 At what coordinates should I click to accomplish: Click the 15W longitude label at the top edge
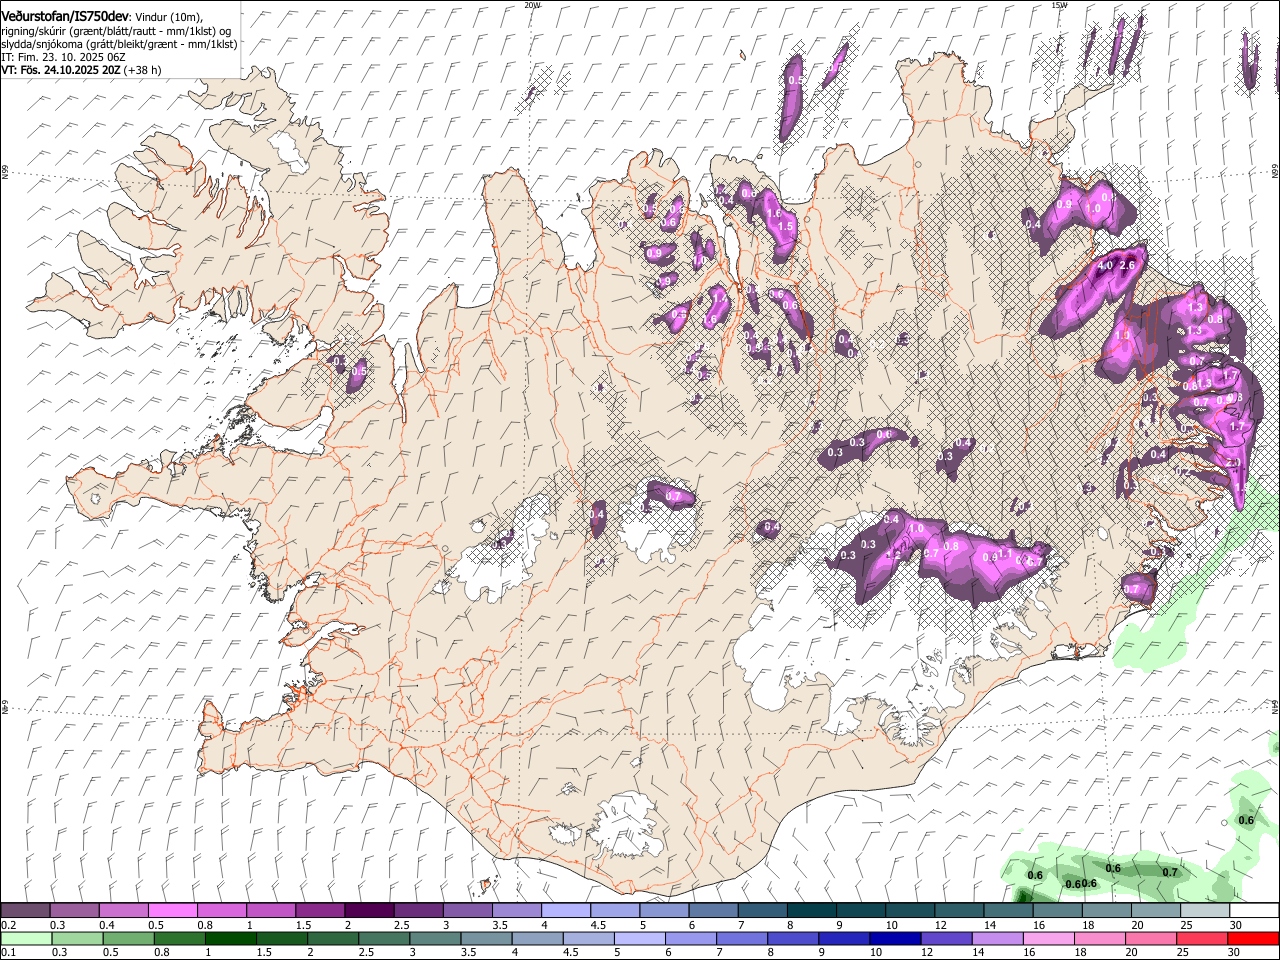coord(1059,5)
